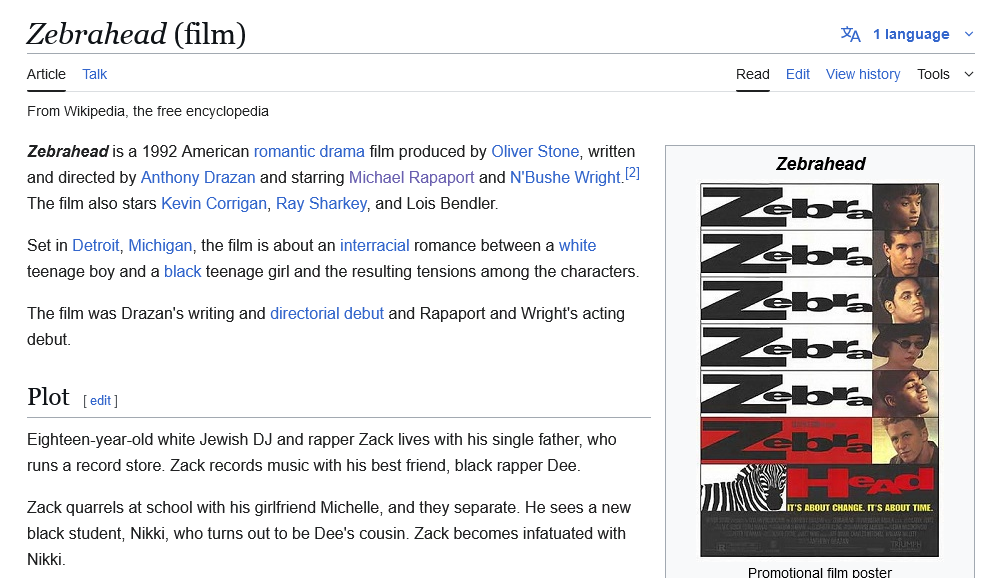The width and height of the screenshot is (987, 578).
Task: Click the infobox title Zebrahead
Action: (x=820, y=164)
